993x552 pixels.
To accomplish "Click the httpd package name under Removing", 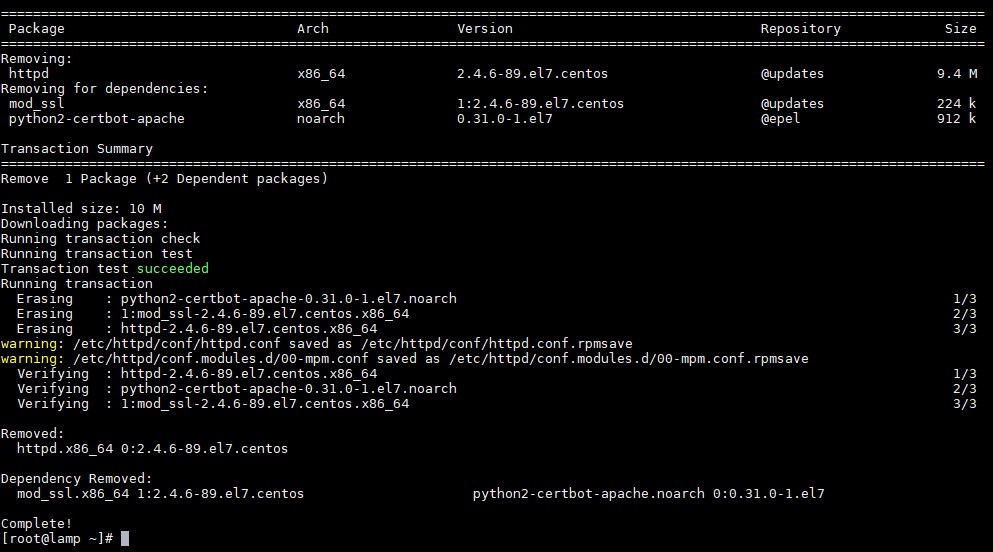I will point(28,73).
